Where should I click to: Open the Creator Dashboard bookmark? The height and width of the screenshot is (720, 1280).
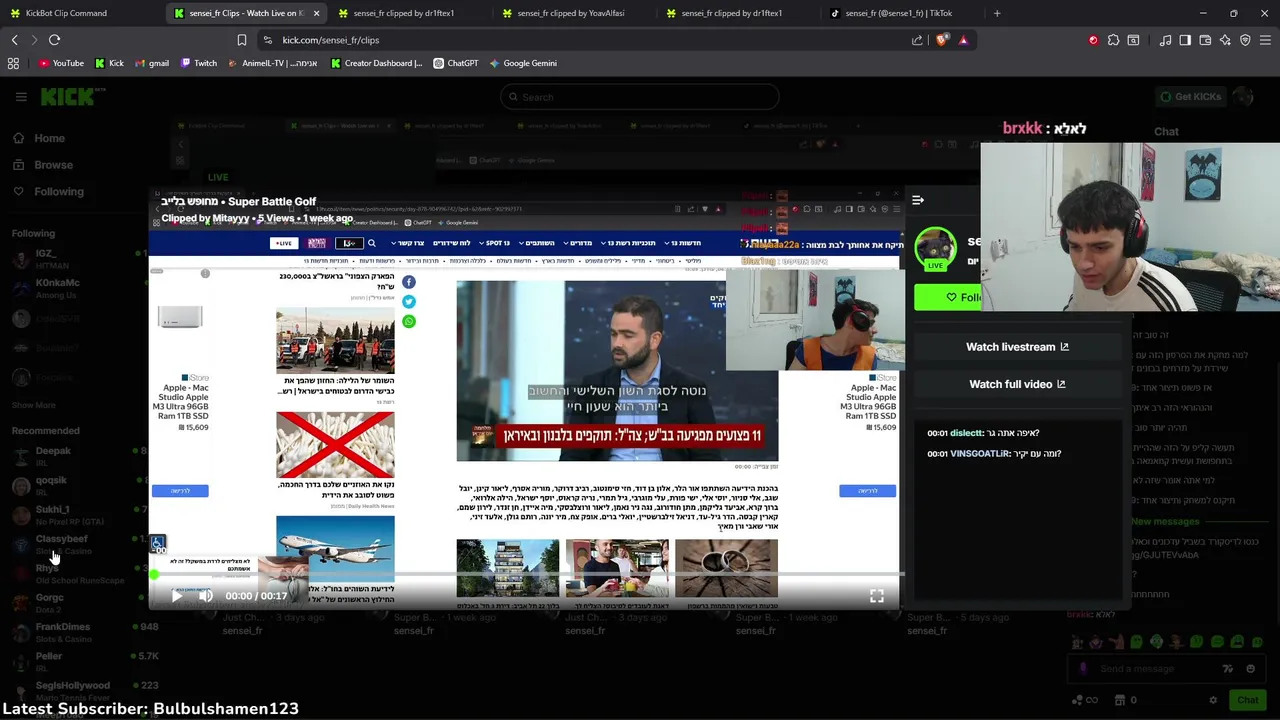376,63
